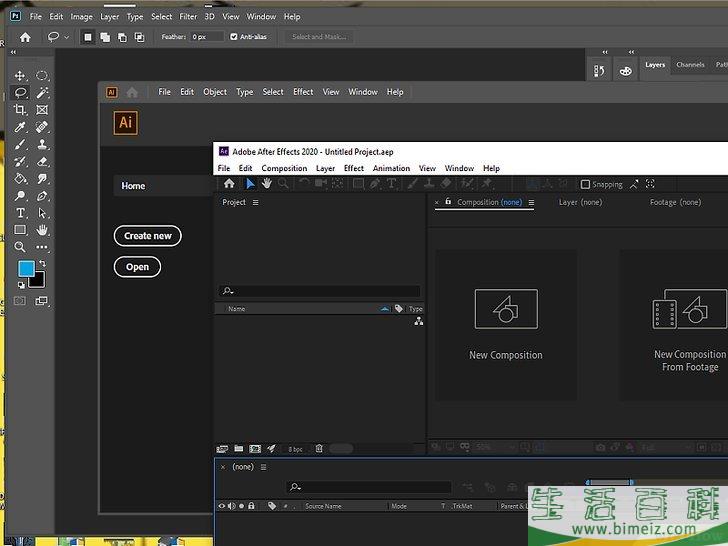Choose Add to selection mode in Photoshop
The height and width of the screenshot is (546, 728).
[x=105, y=37]
